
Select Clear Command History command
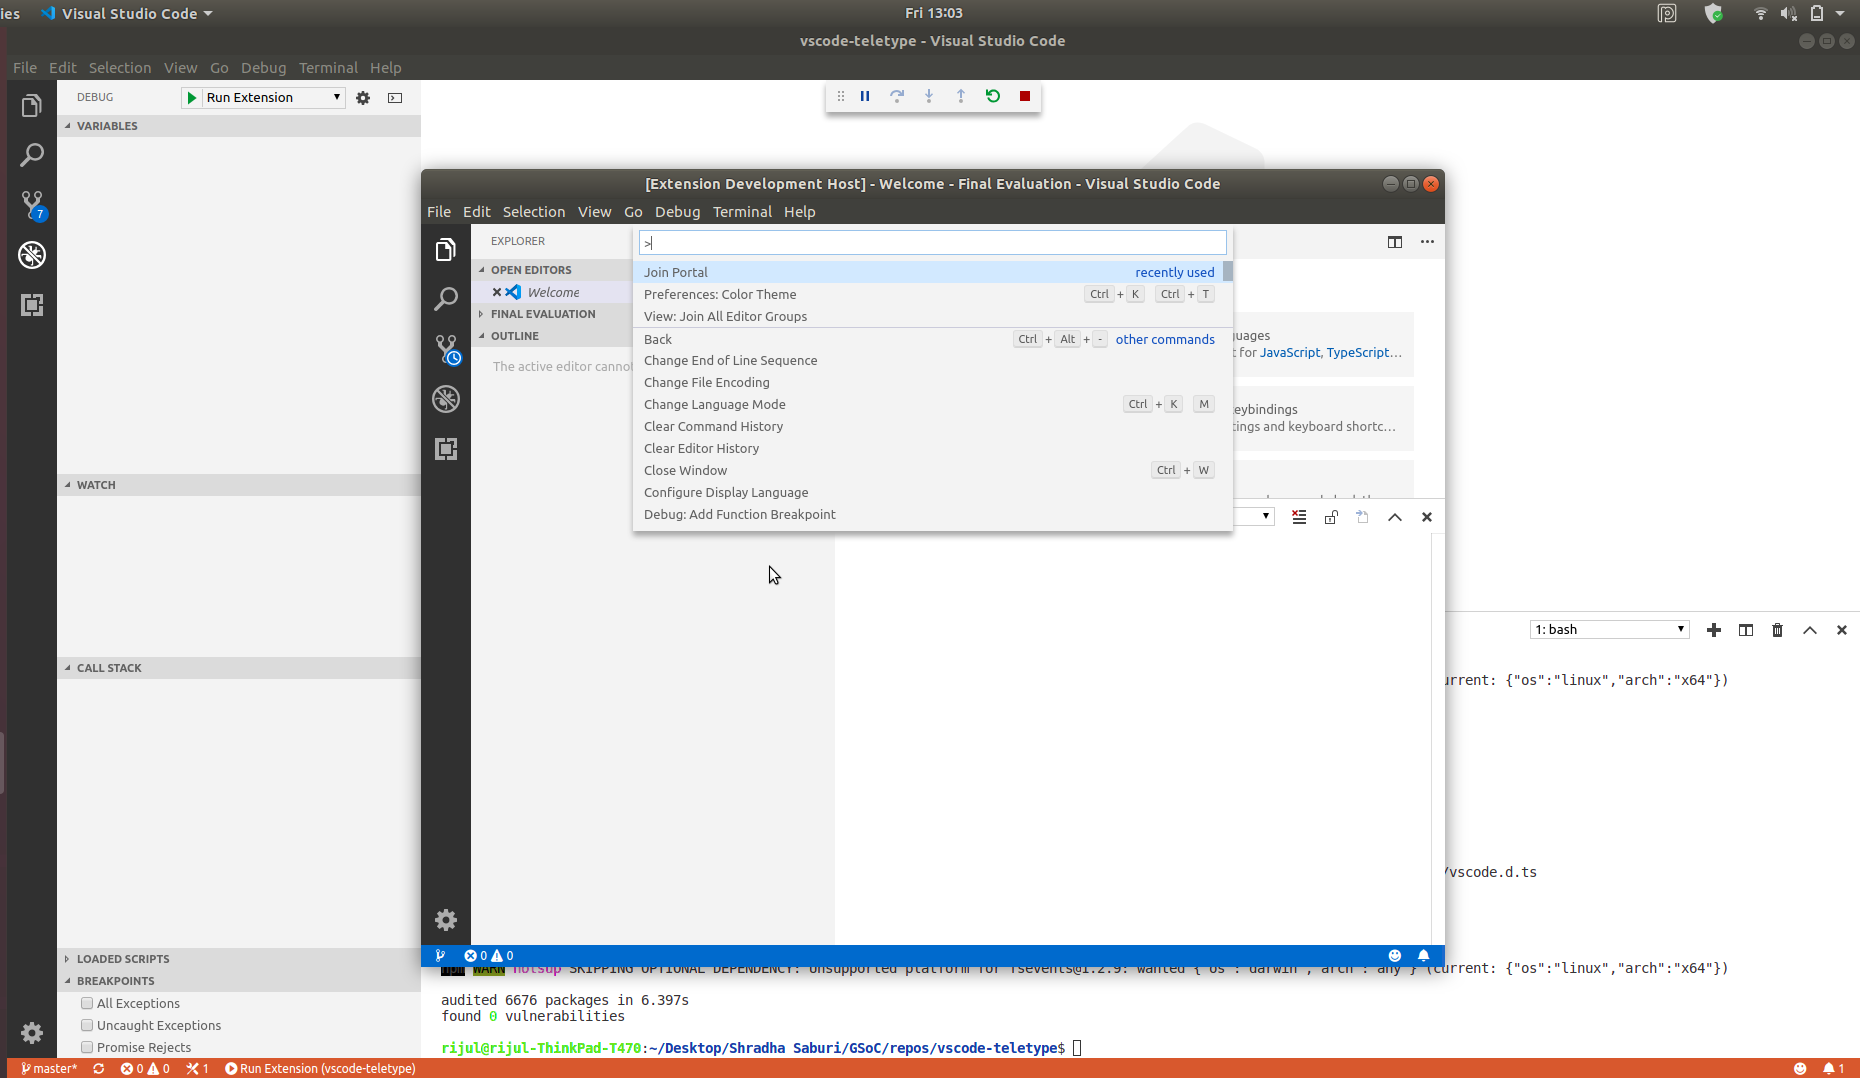click(928, 426)
